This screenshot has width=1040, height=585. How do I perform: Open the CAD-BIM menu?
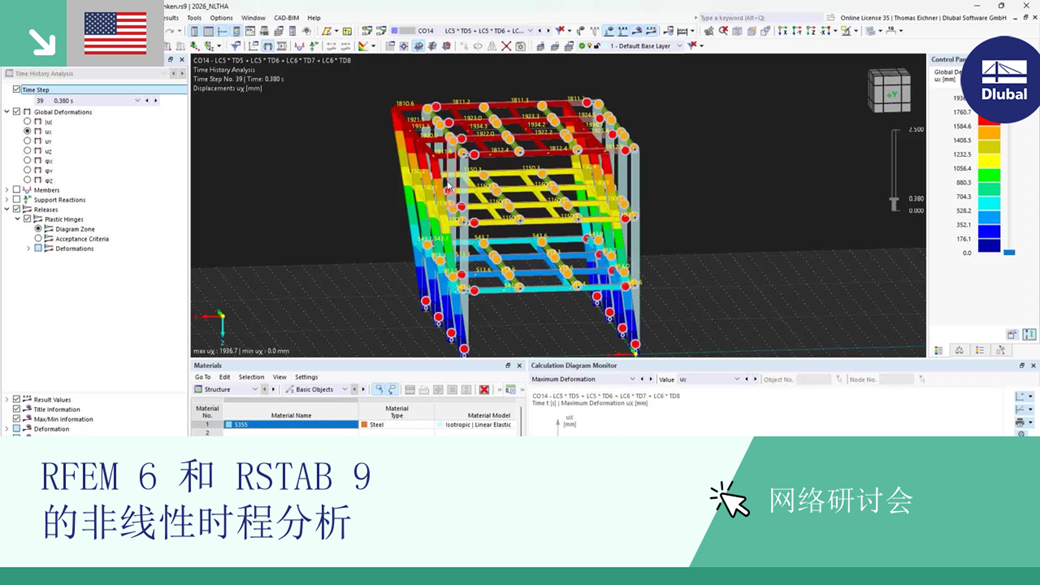[x=287, y=18]
